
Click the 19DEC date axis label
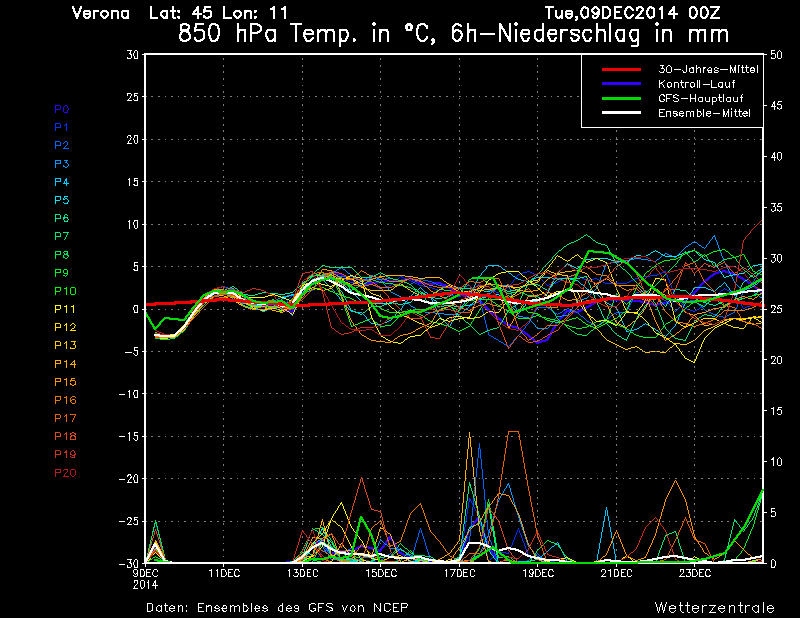pos(538,574)
